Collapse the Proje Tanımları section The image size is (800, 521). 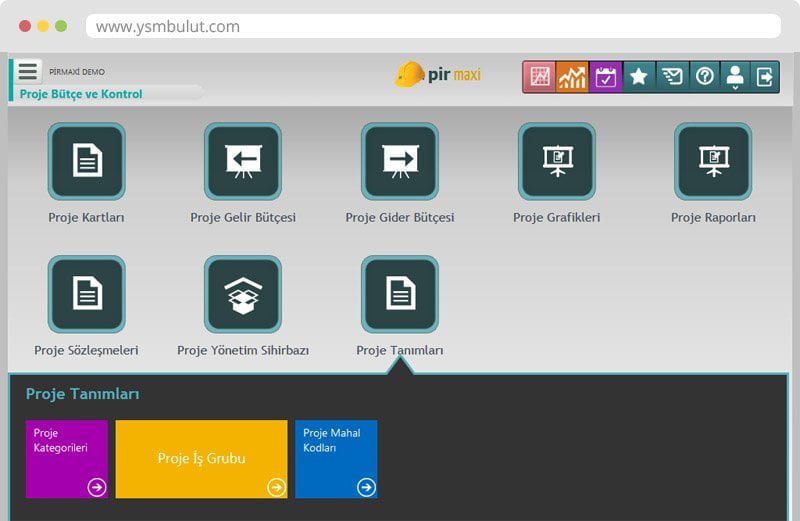(x=400, y=295)
